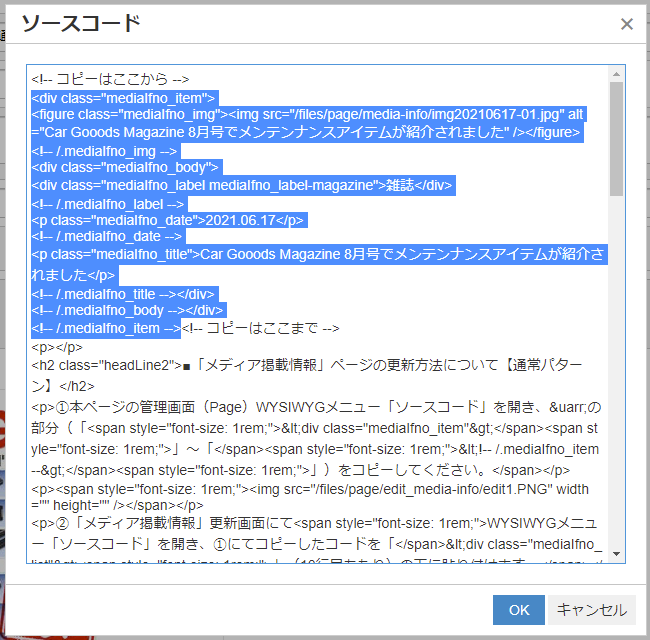Image resolution: width=650 pixels, height=640 pixels.
Task: Click the /.medialfno_date comment line
Action: pyautogui.click(x=106, y=238)
